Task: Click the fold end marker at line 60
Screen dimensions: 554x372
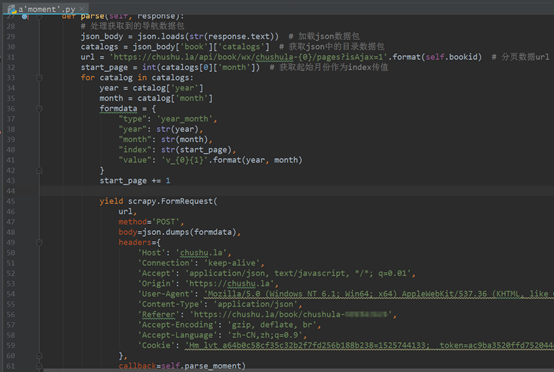Action: [39, 356]
